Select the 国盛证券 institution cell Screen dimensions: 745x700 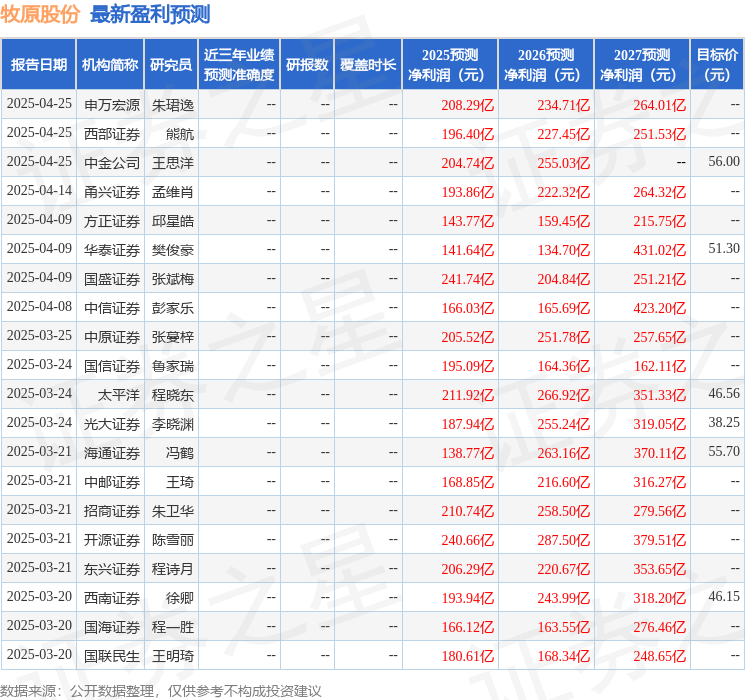click(112, 279)
